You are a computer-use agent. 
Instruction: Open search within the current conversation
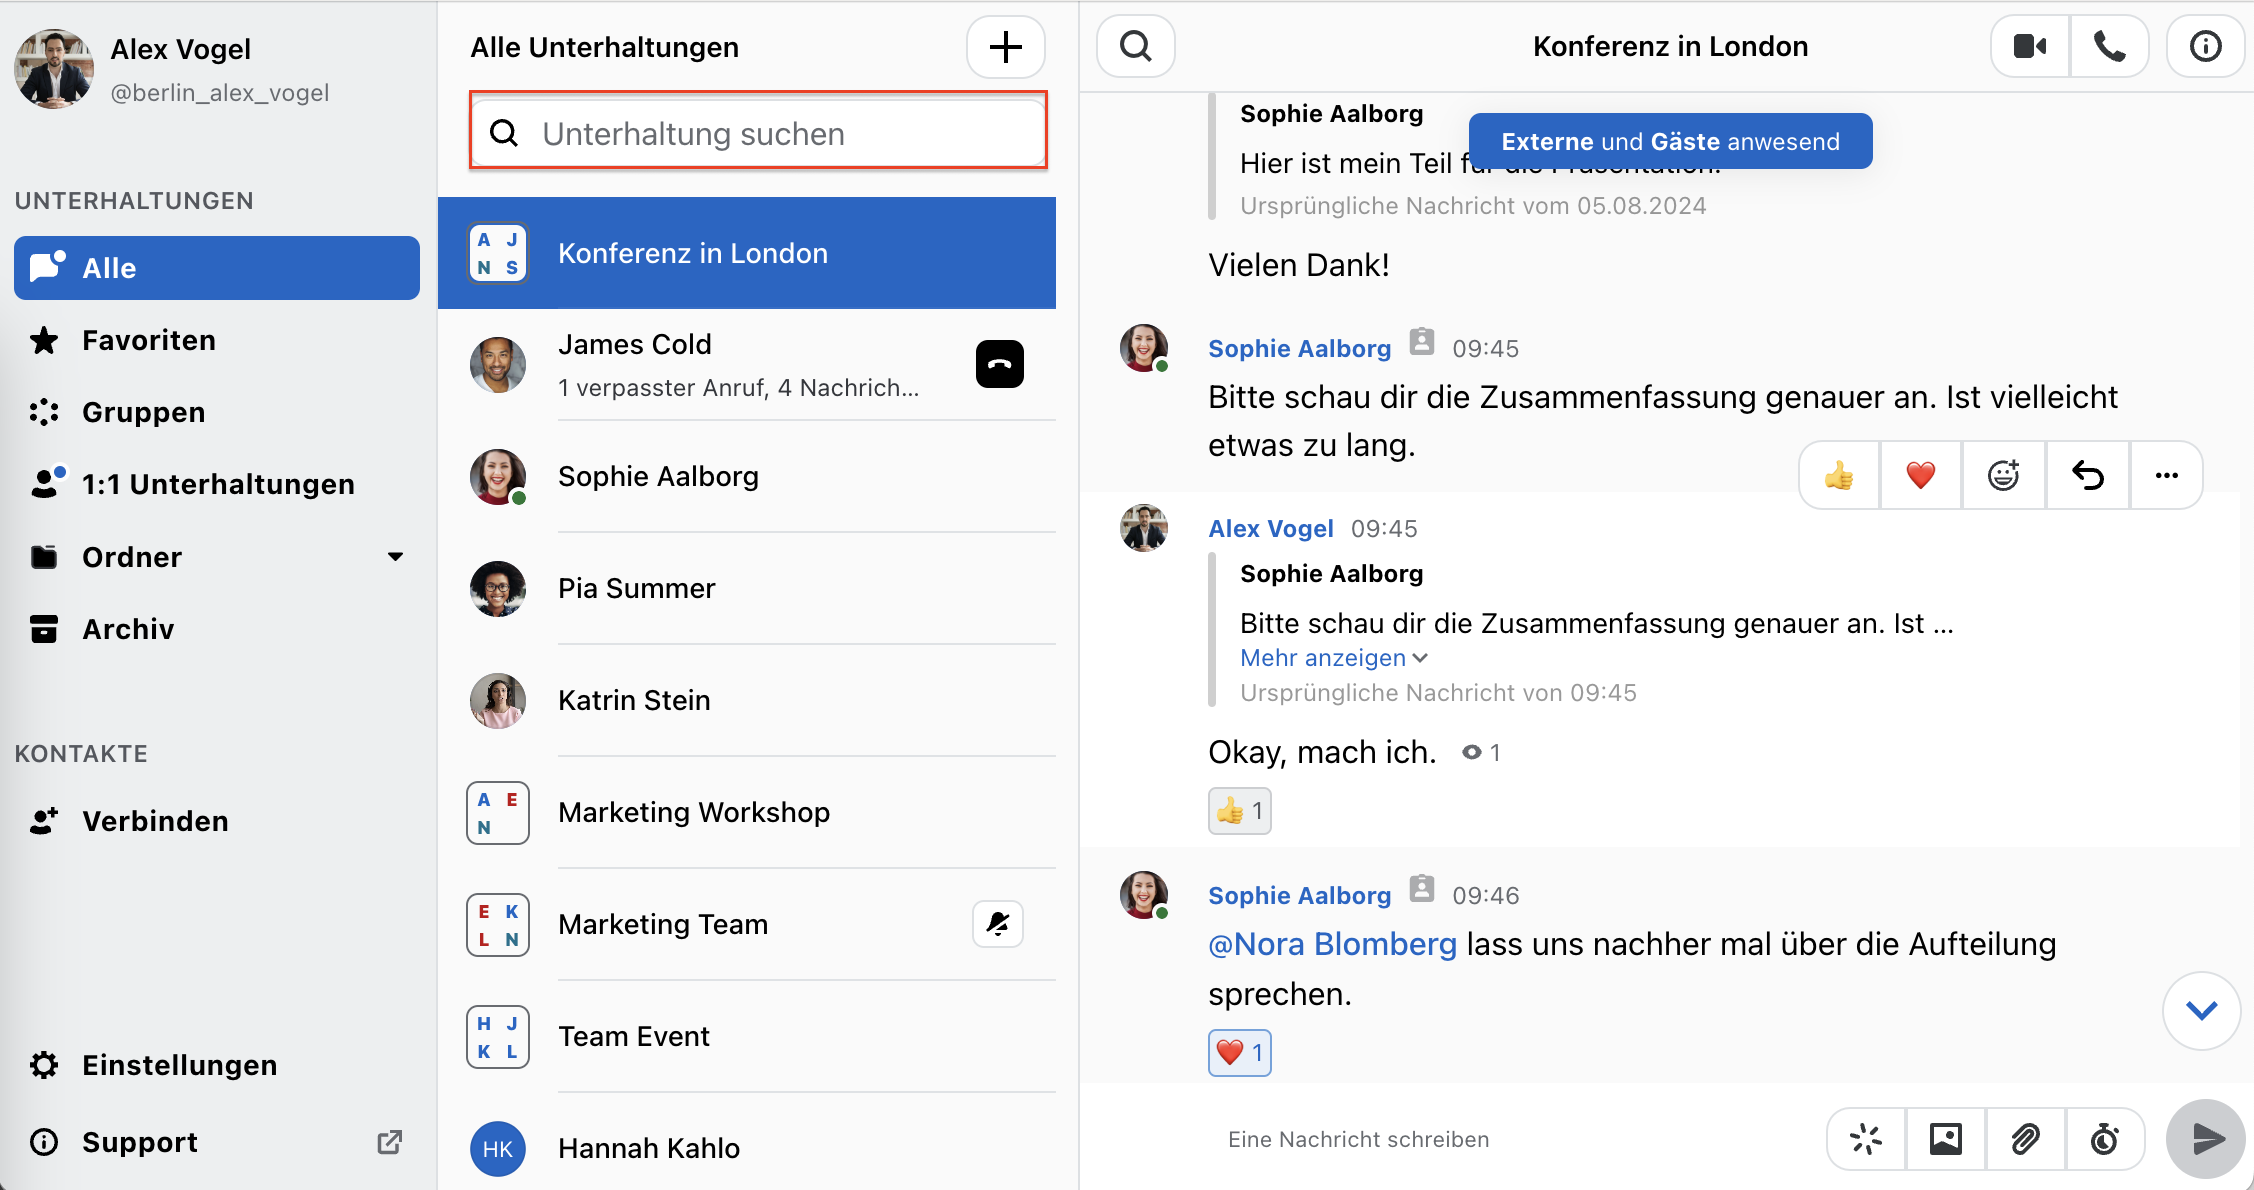(1135, 46)
